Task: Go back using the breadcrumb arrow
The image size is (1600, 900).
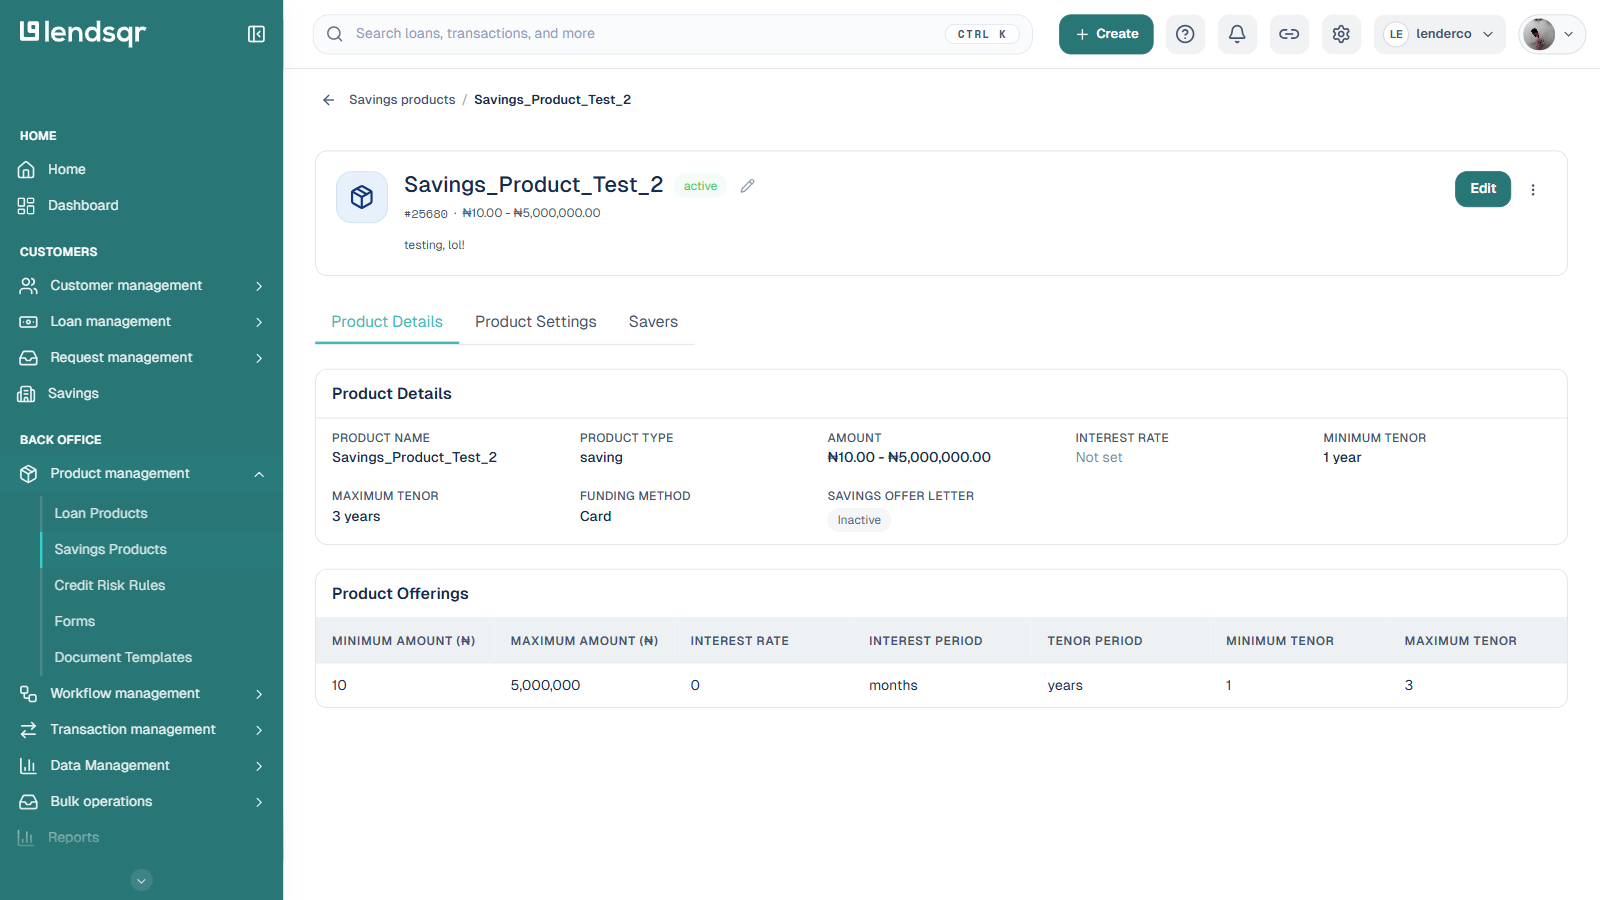Action: click(x=328, y=100)
